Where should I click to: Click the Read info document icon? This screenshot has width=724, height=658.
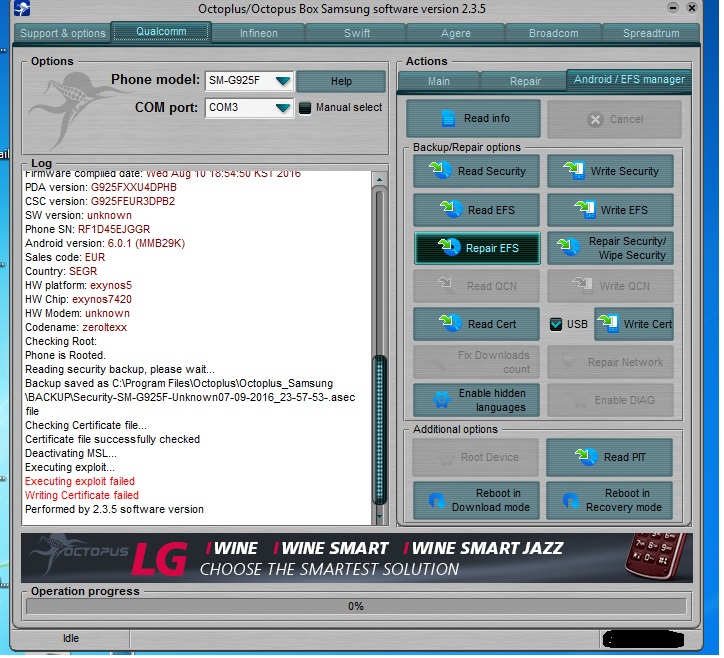[448, 119]
